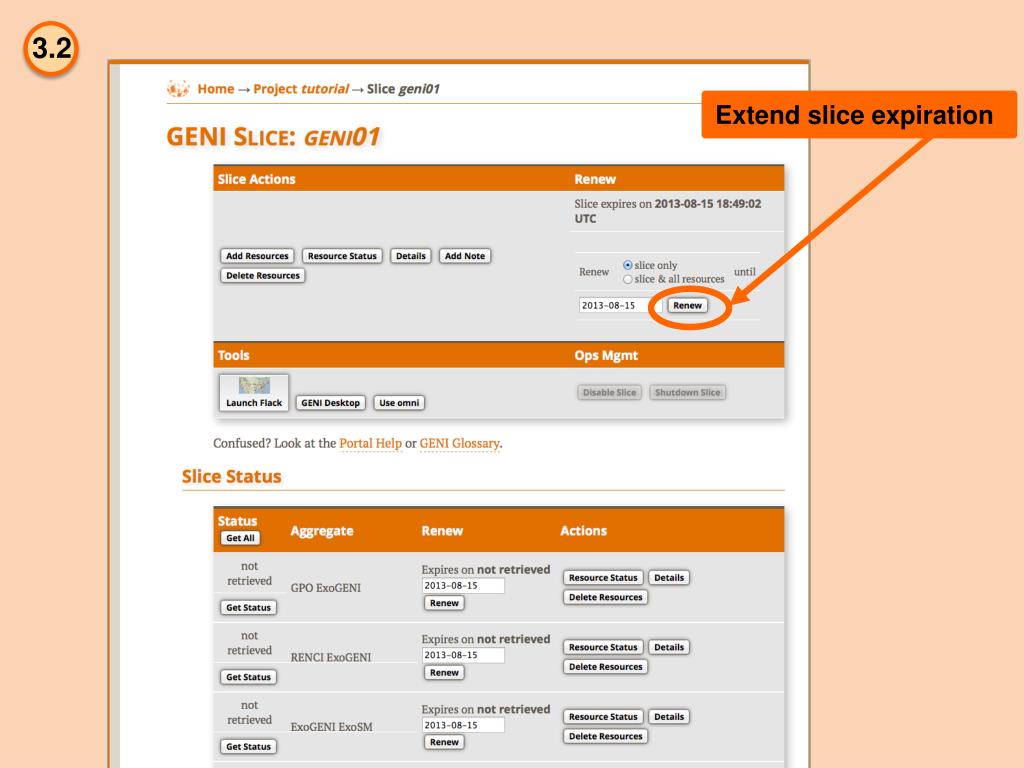Get Status for GPO ExoGENI
This screenshot has height=768, width=1024.
[x=248, y=607]
